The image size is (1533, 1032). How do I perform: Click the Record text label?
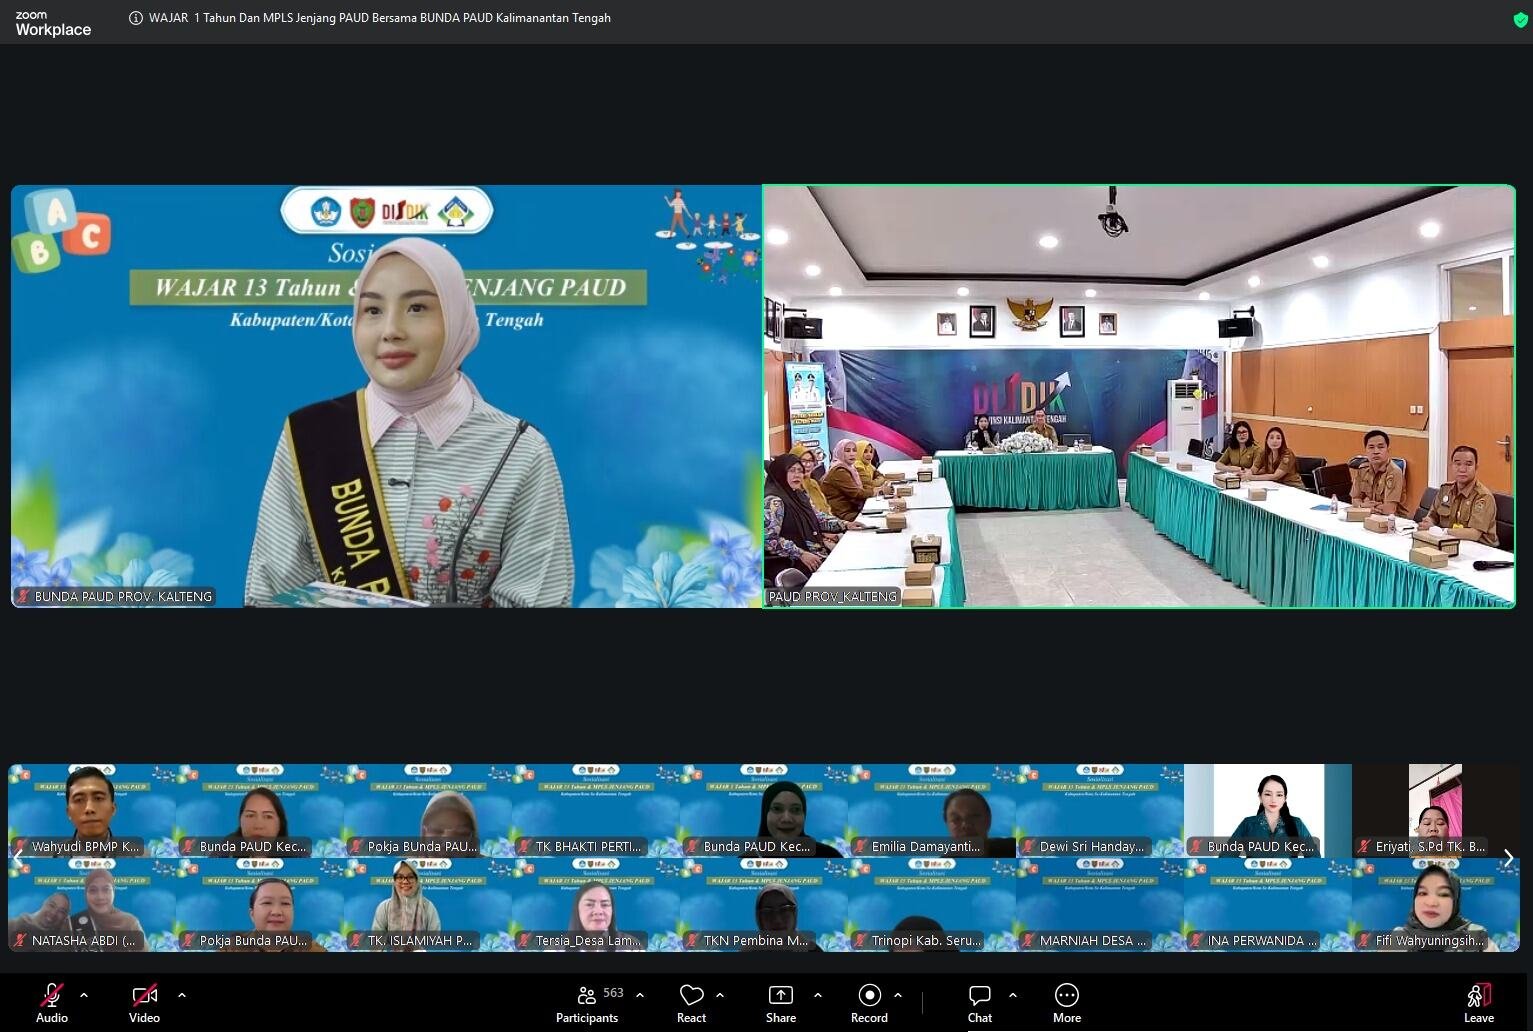coord(869,1018)
